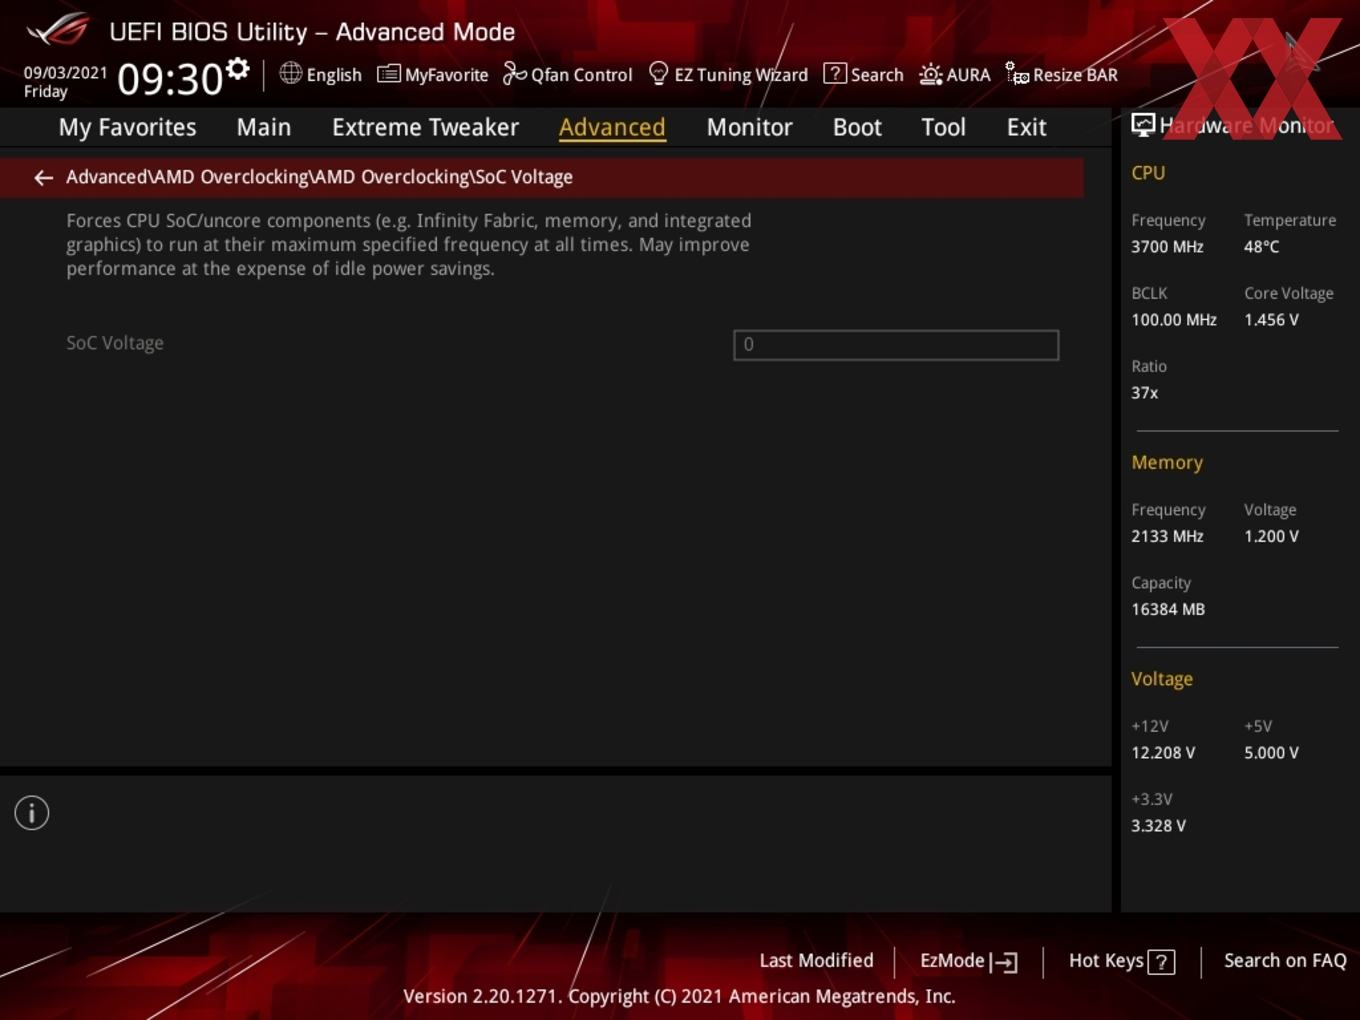
Task: Open MyFavorite shortcut label
Action: click(446, 75)
